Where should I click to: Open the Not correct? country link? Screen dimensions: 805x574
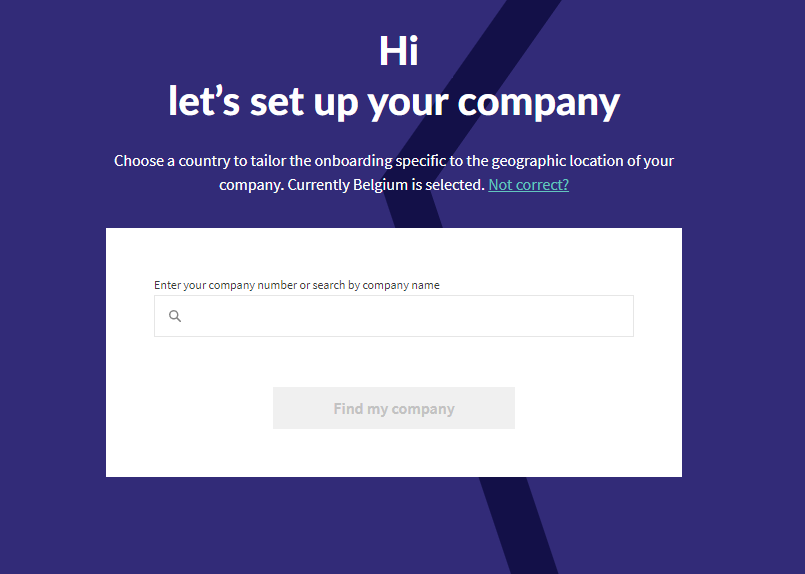(x=528, y=185)
